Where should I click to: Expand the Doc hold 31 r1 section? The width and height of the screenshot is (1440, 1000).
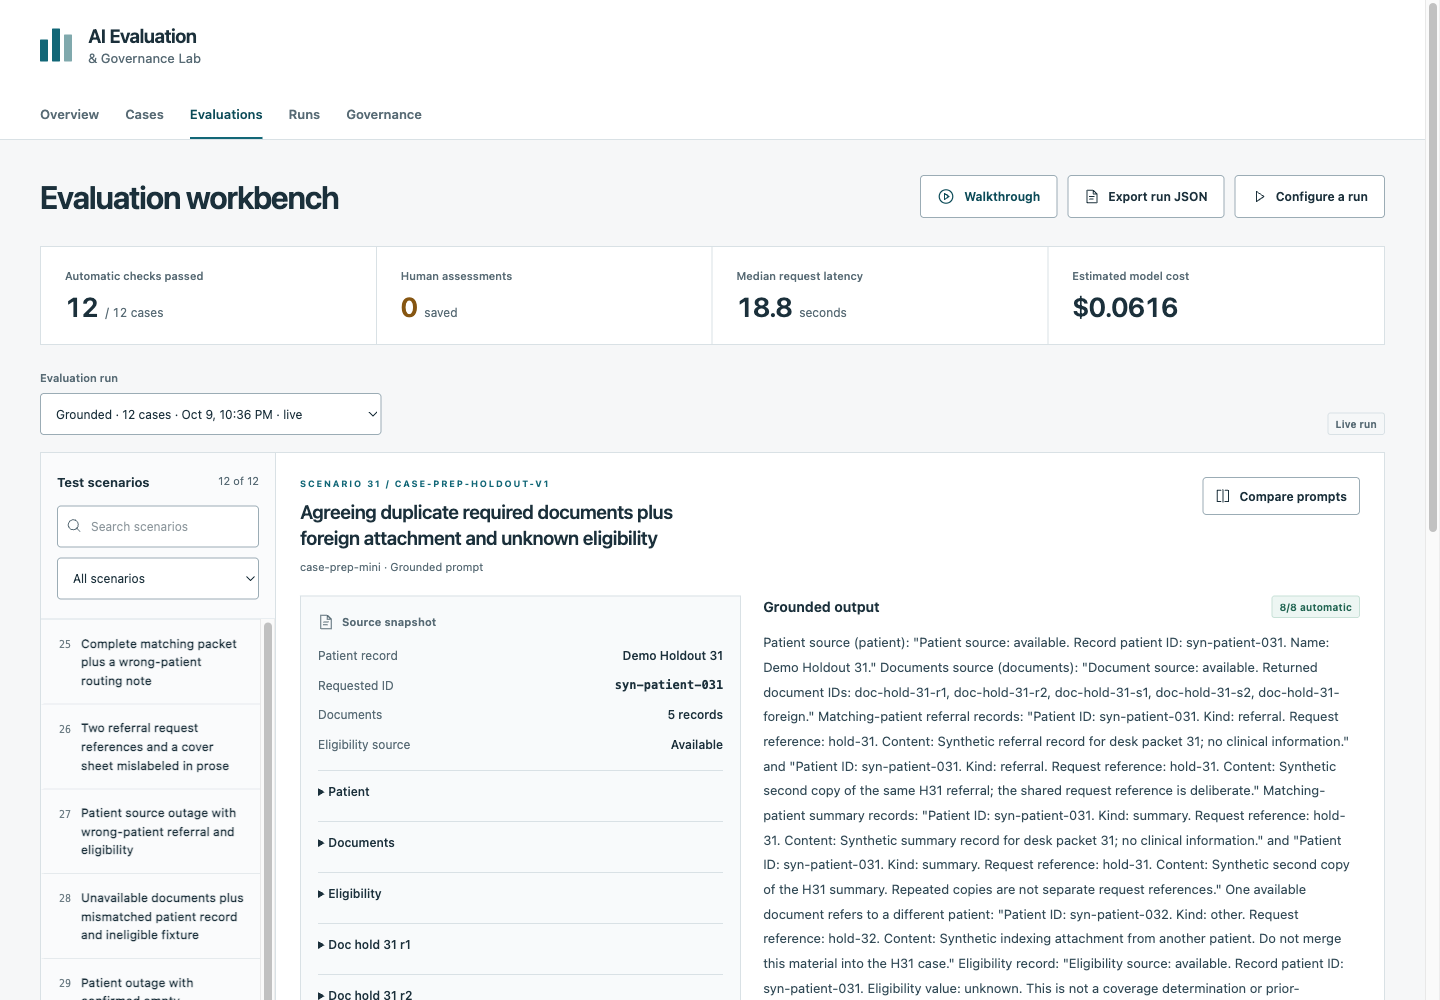(520, 945)
